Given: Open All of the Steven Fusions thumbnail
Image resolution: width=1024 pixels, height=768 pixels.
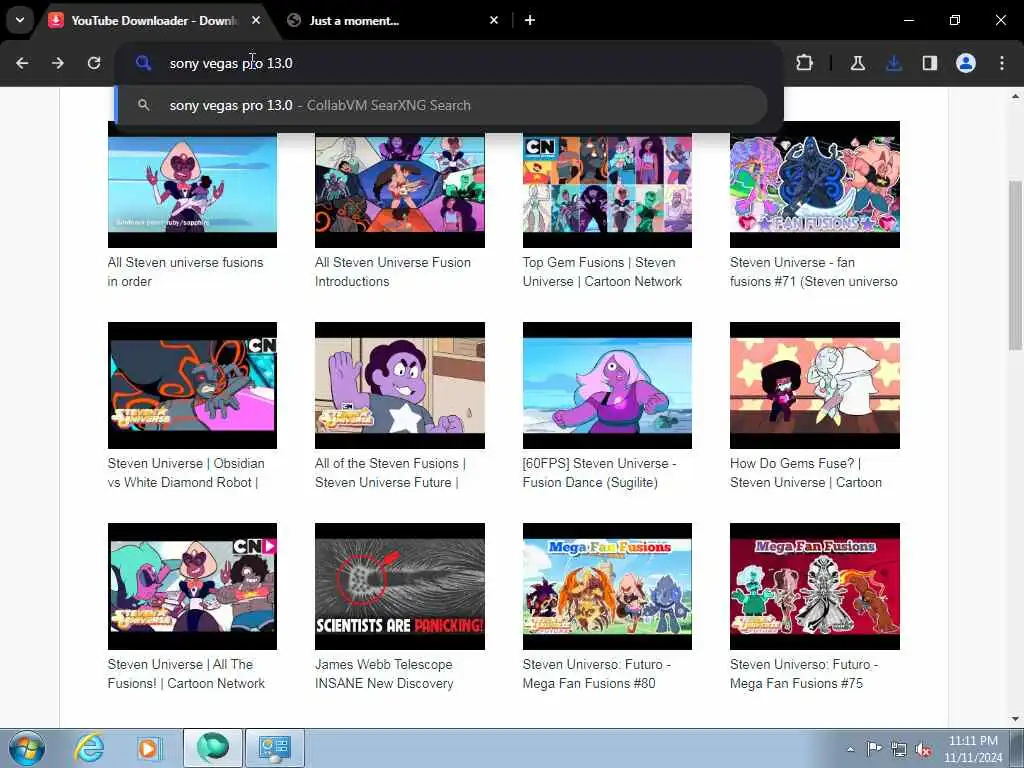Looking at the screenshot, I should tap(400, 385).
